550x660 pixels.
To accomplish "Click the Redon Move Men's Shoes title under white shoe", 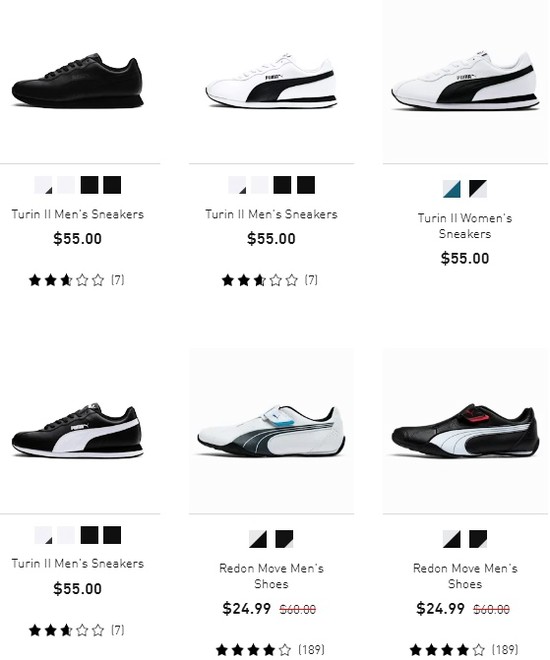I will (271, 576).
